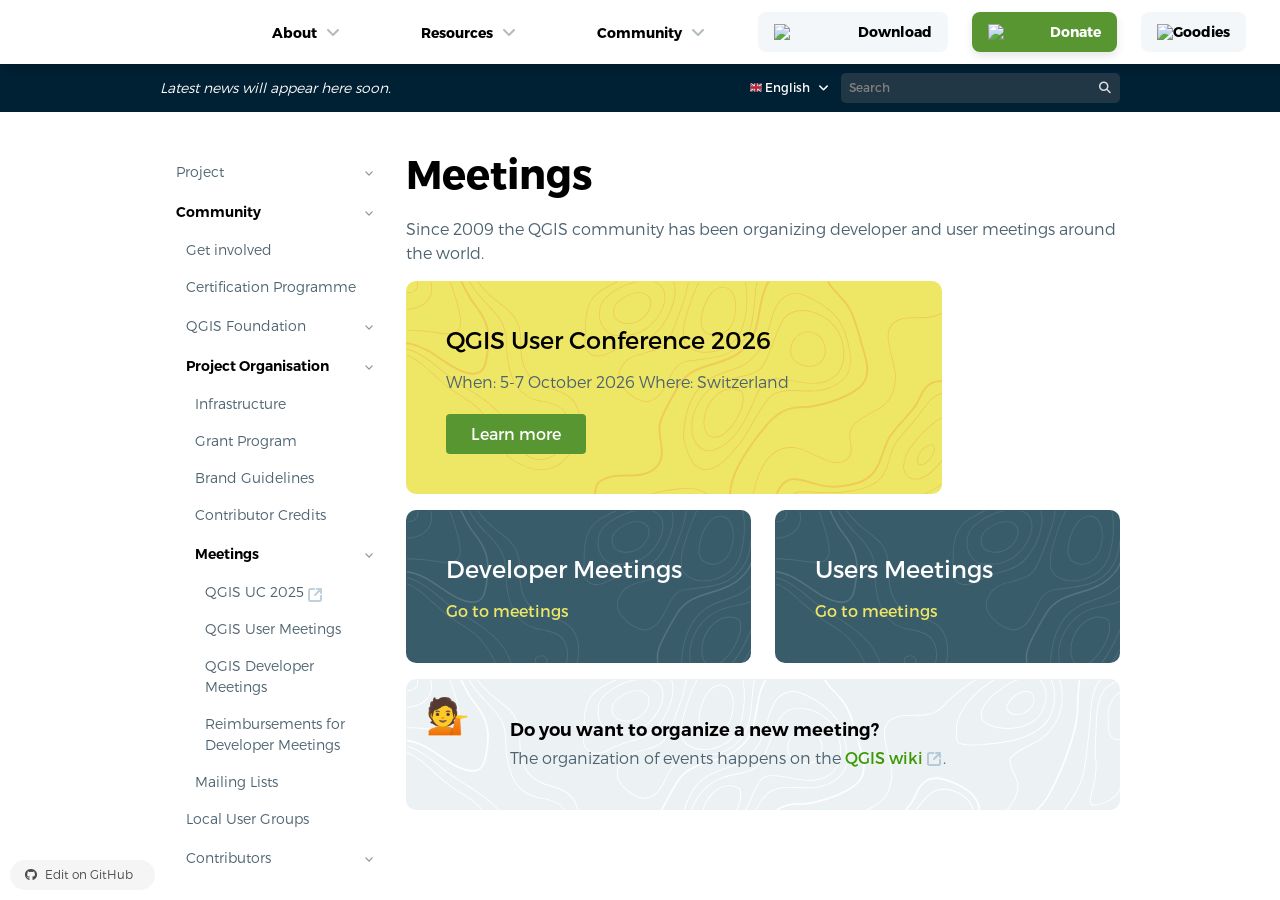Expand the Project sidebar section chevron
Screen dimensions: 1280x900
369,173
